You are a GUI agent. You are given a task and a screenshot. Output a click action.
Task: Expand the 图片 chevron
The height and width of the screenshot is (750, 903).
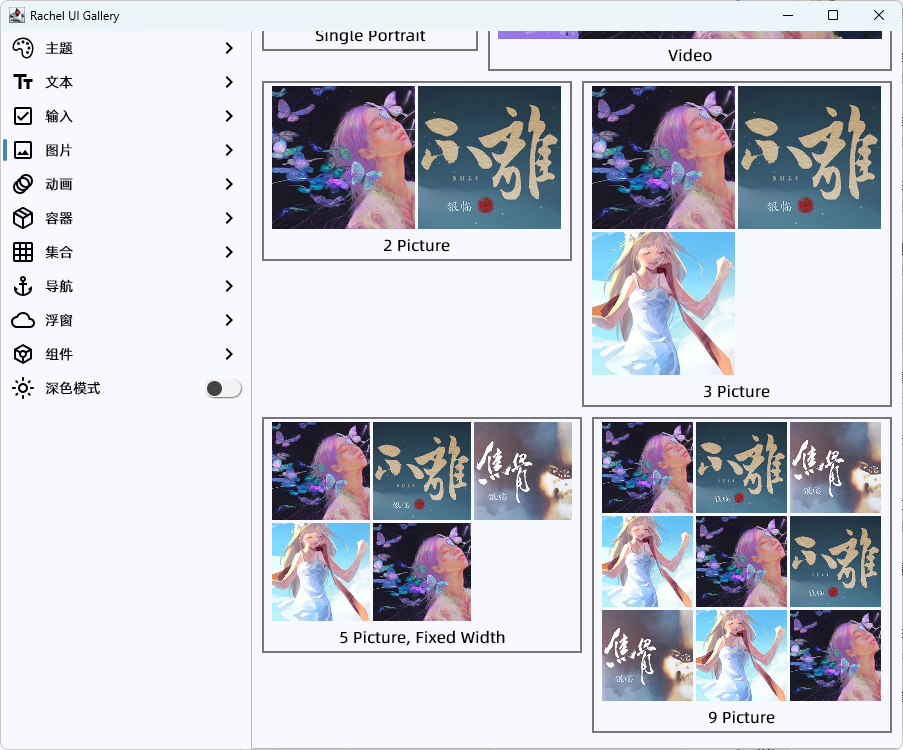229,150
